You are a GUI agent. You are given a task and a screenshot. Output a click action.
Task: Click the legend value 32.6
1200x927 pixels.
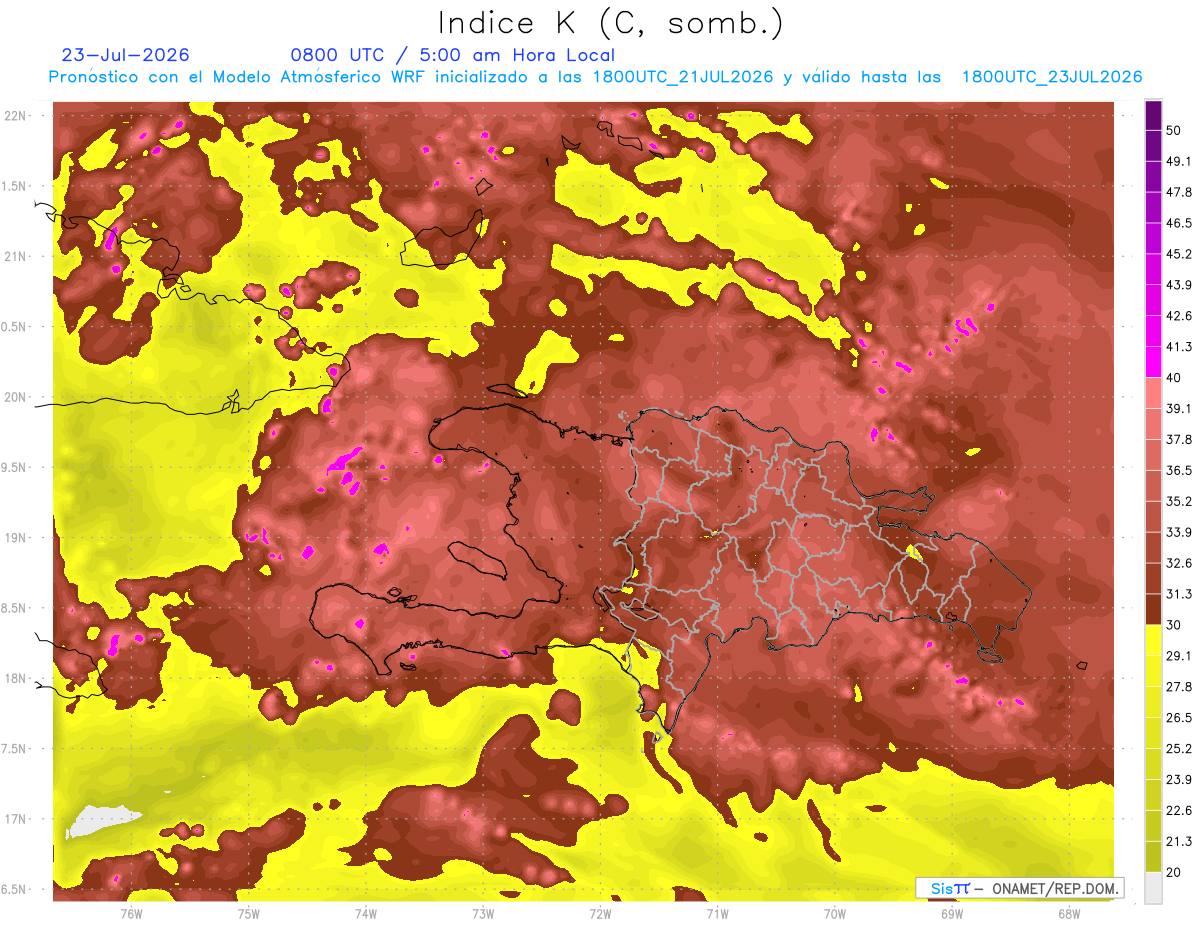pyautogui.click(x=1178, y=563)
